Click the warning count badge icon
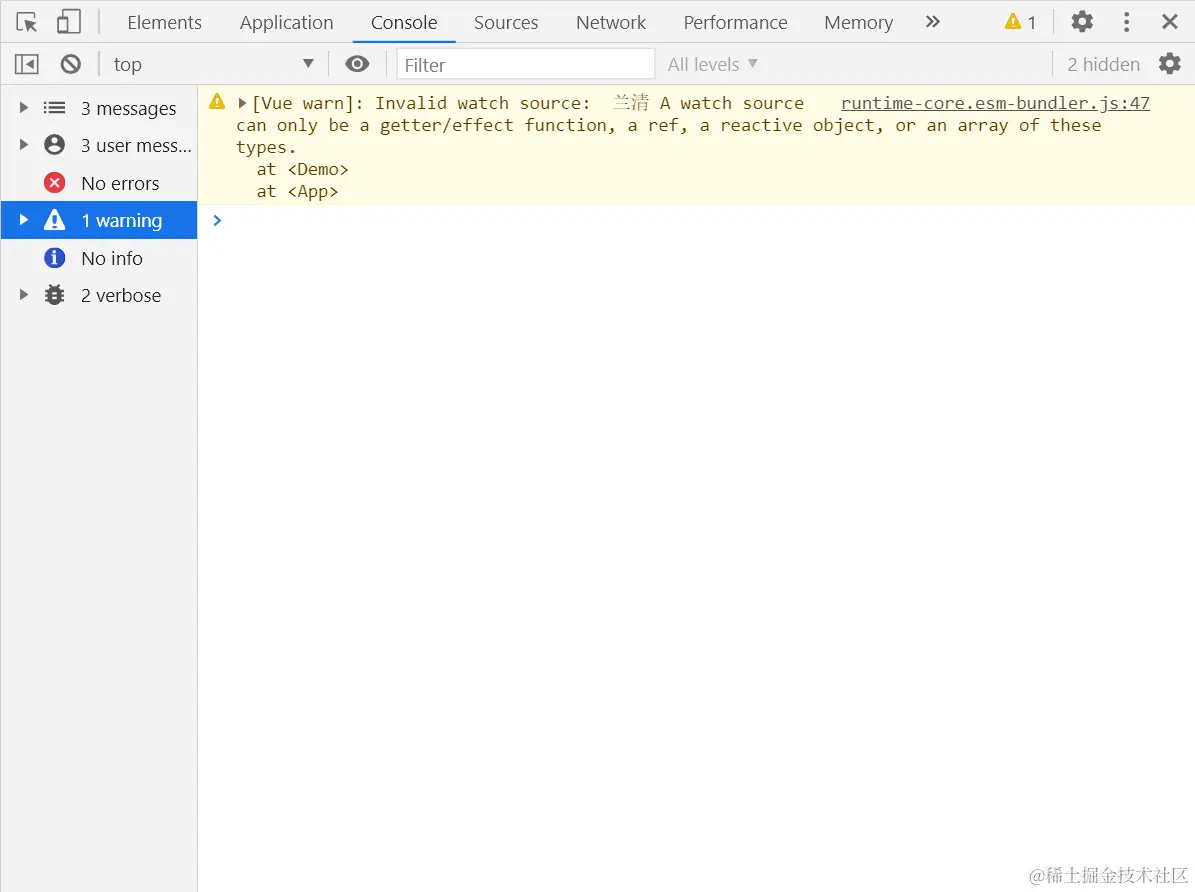 point(1013,22)
